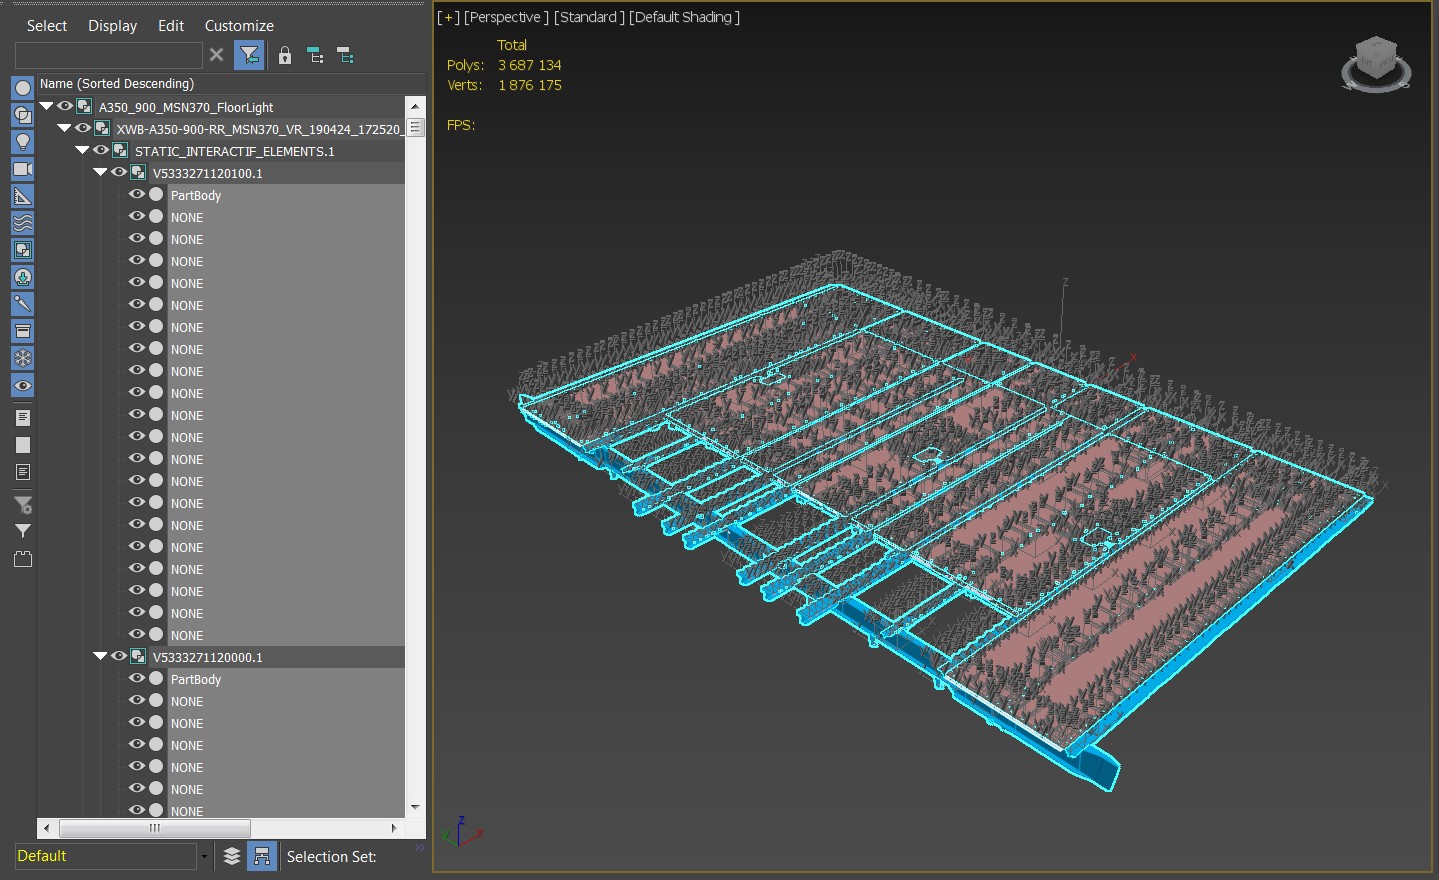Toggle the Display Space Warps wave icon
Image resolution: width=1439 pixels, height=880 pixels.
click(x=22, y=223)
